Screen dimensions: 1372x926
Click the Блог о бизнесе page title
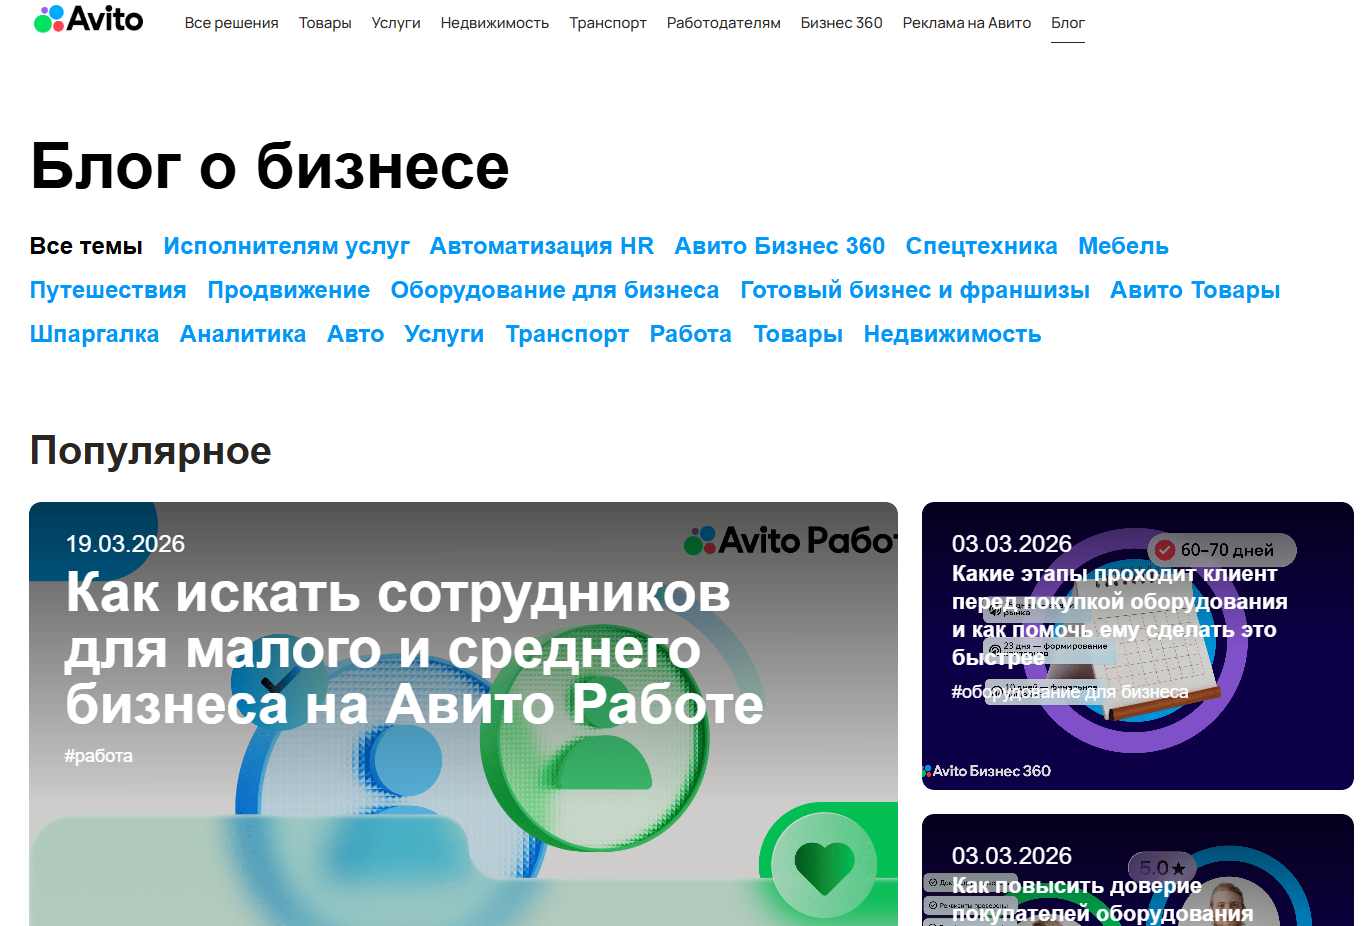click(x=270, y=166)
